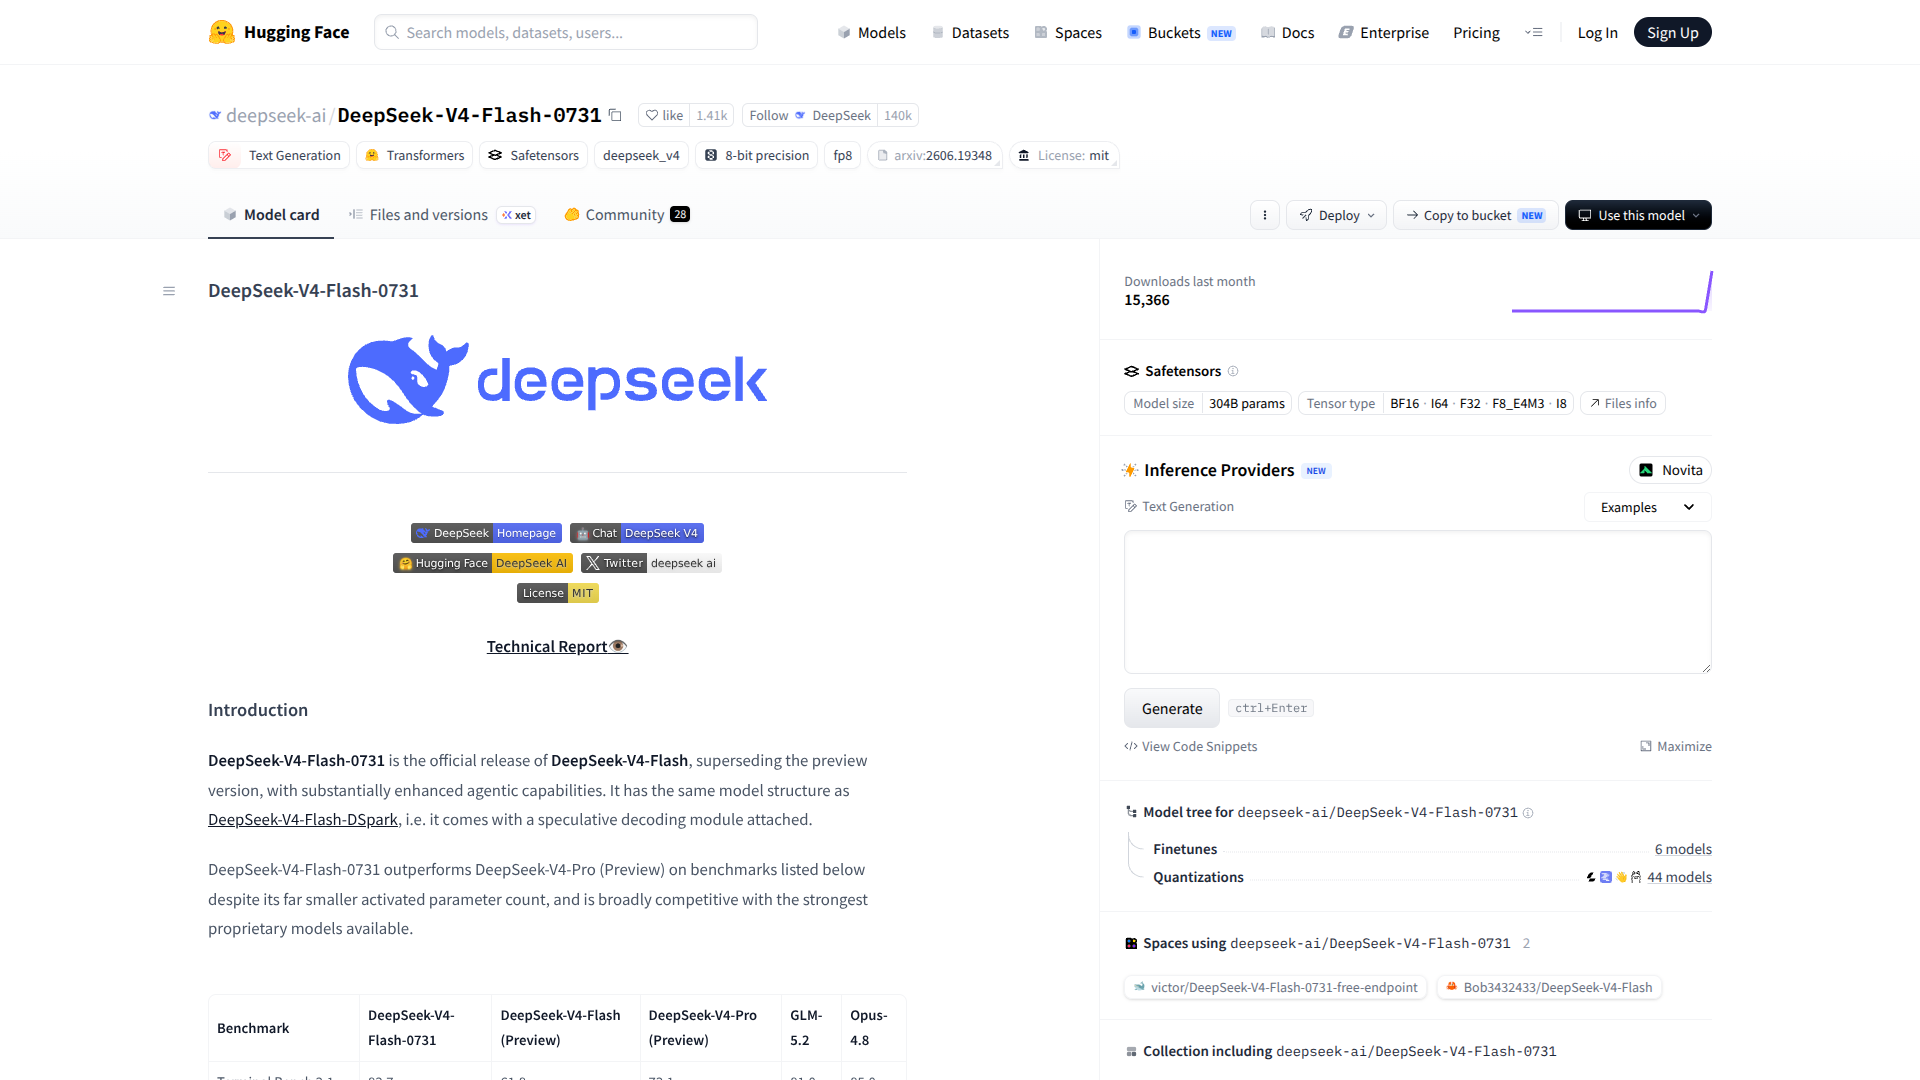Open the table of contents hamburger icon

pyautogui.click(x=169, y=291)
